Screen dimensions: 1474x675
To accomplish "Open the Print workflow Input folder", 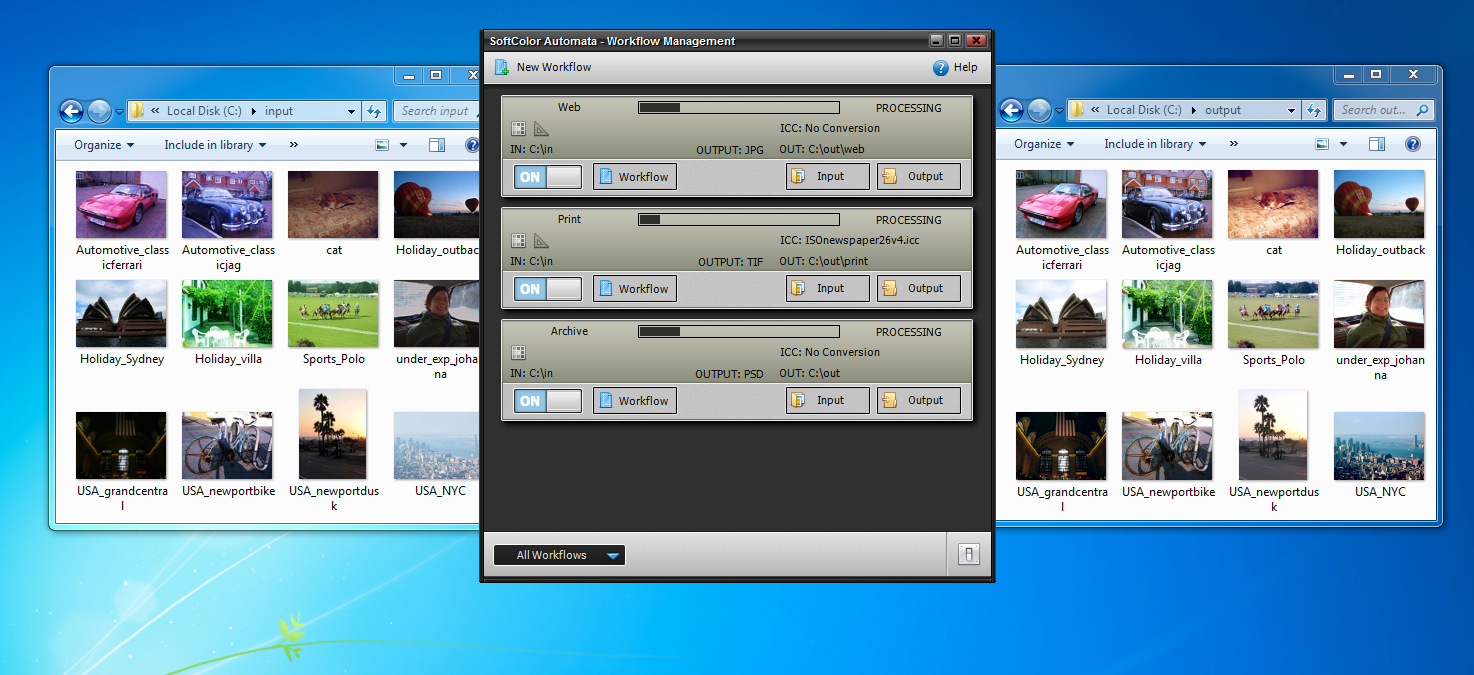I will coord(828,288).
